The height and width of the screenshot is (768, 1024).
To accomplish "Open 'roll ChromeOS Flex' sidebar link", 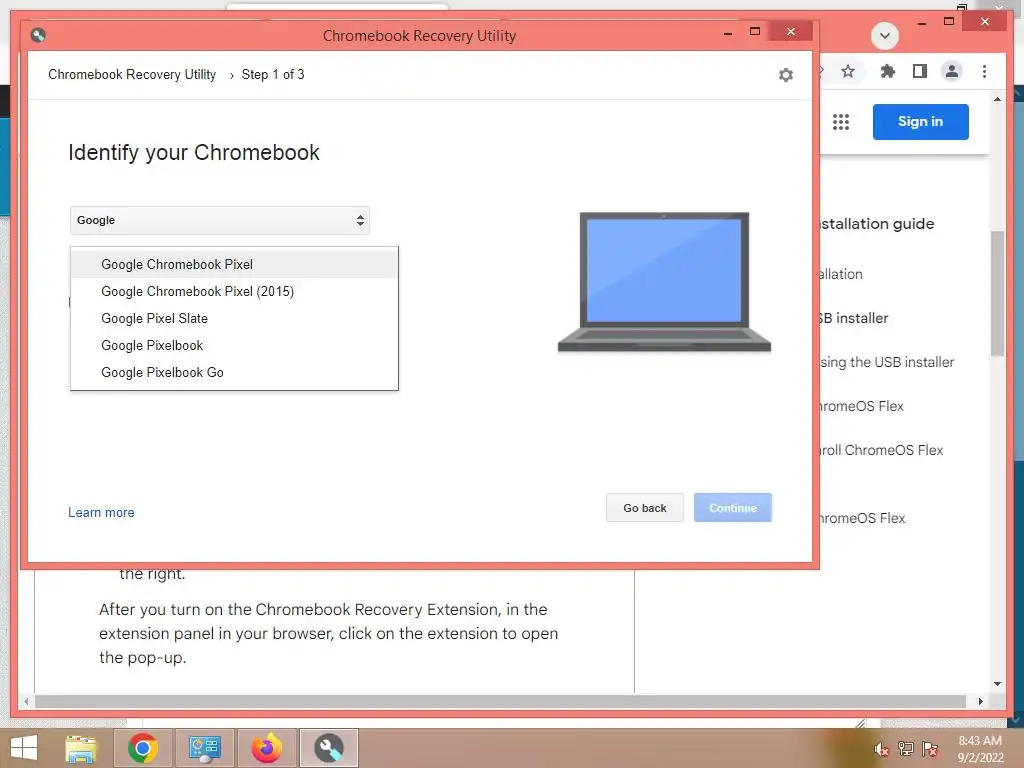I will tap(882, 450).
